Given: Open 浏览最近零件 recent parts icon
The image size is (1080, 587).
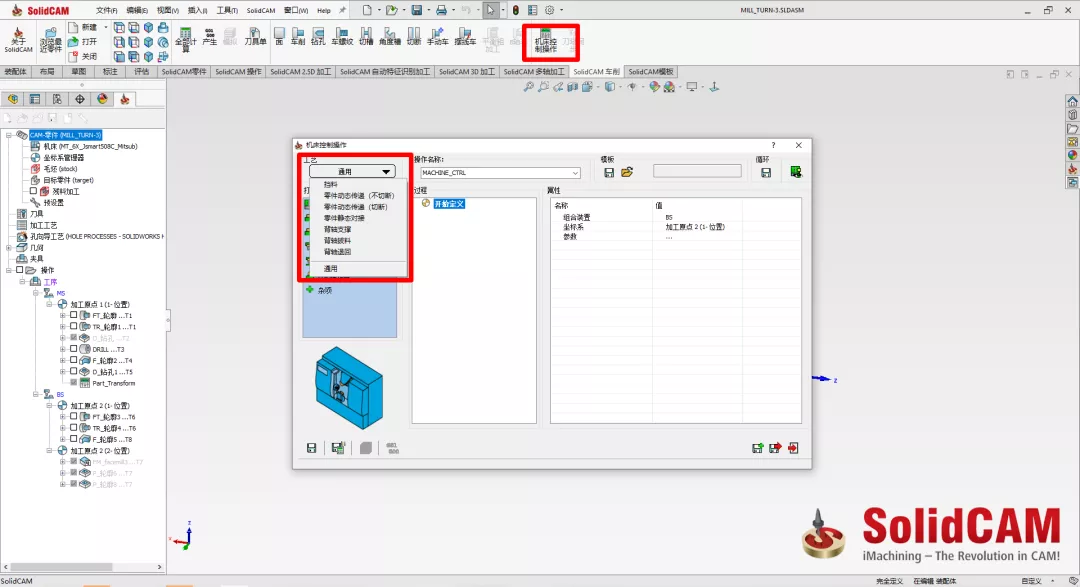Looking at the screenshot, I should click(50, 40).
